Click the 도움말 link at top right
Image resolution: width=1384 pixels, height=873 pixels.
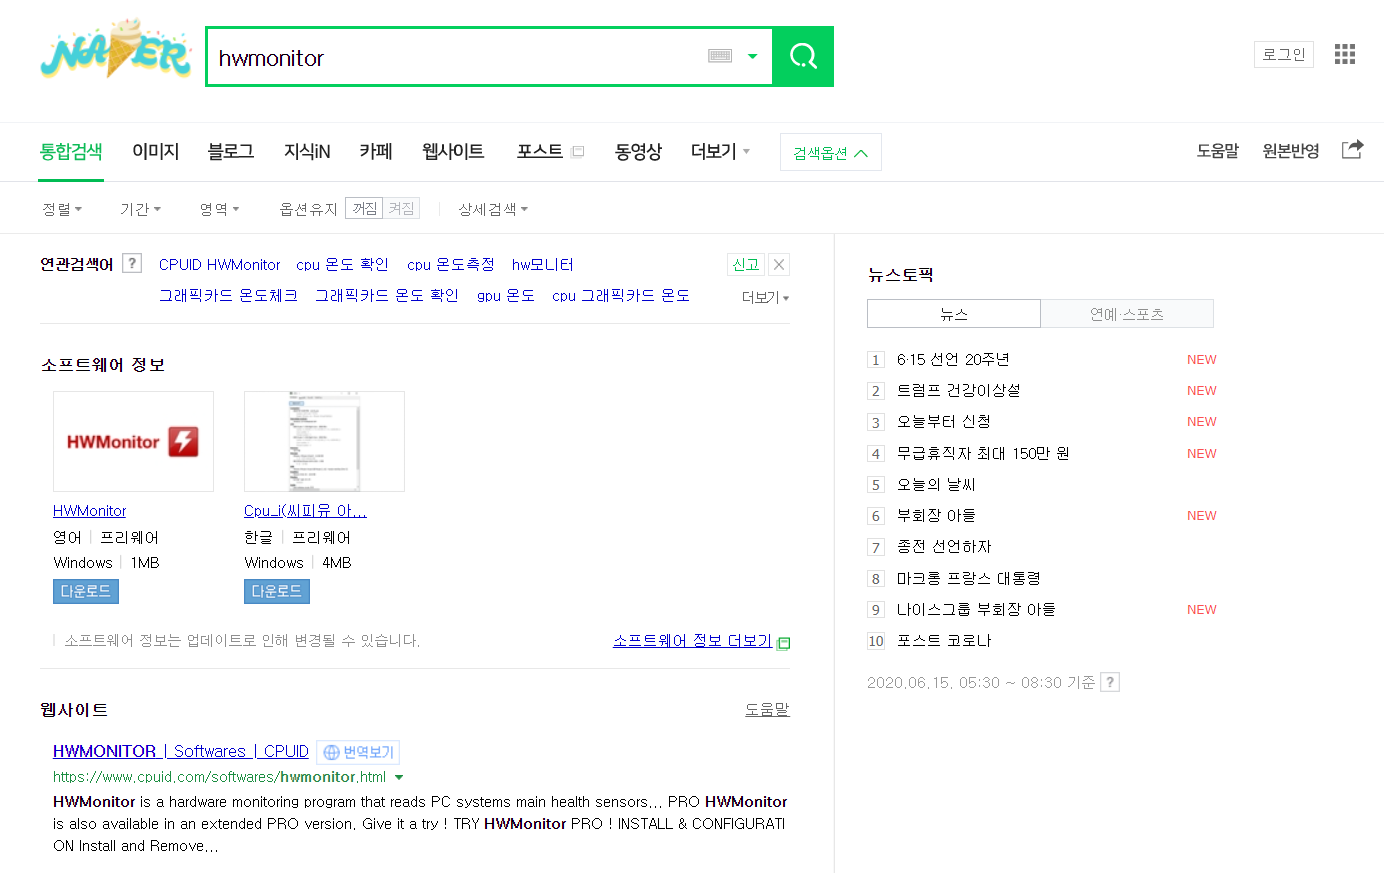1217,151
